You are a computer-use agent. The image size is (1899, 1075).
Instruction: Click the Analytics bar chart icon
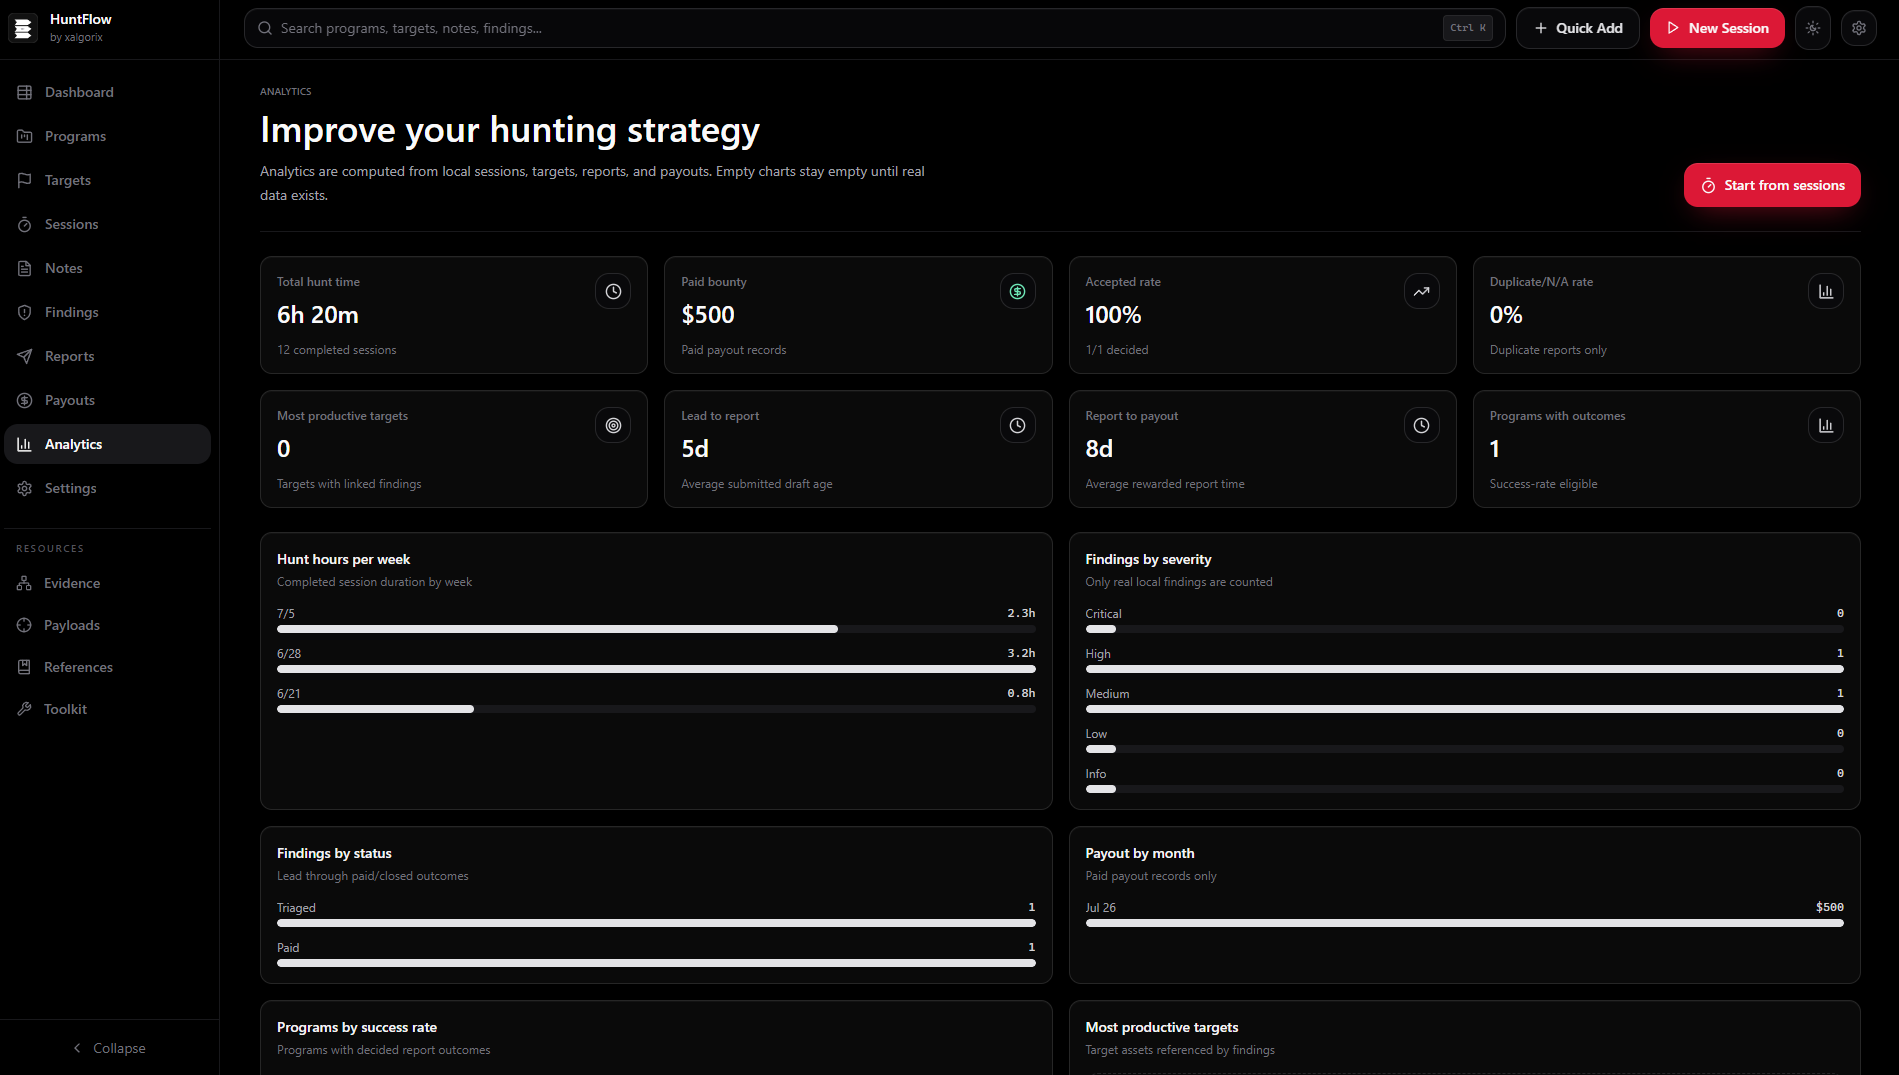coord(25,444)
